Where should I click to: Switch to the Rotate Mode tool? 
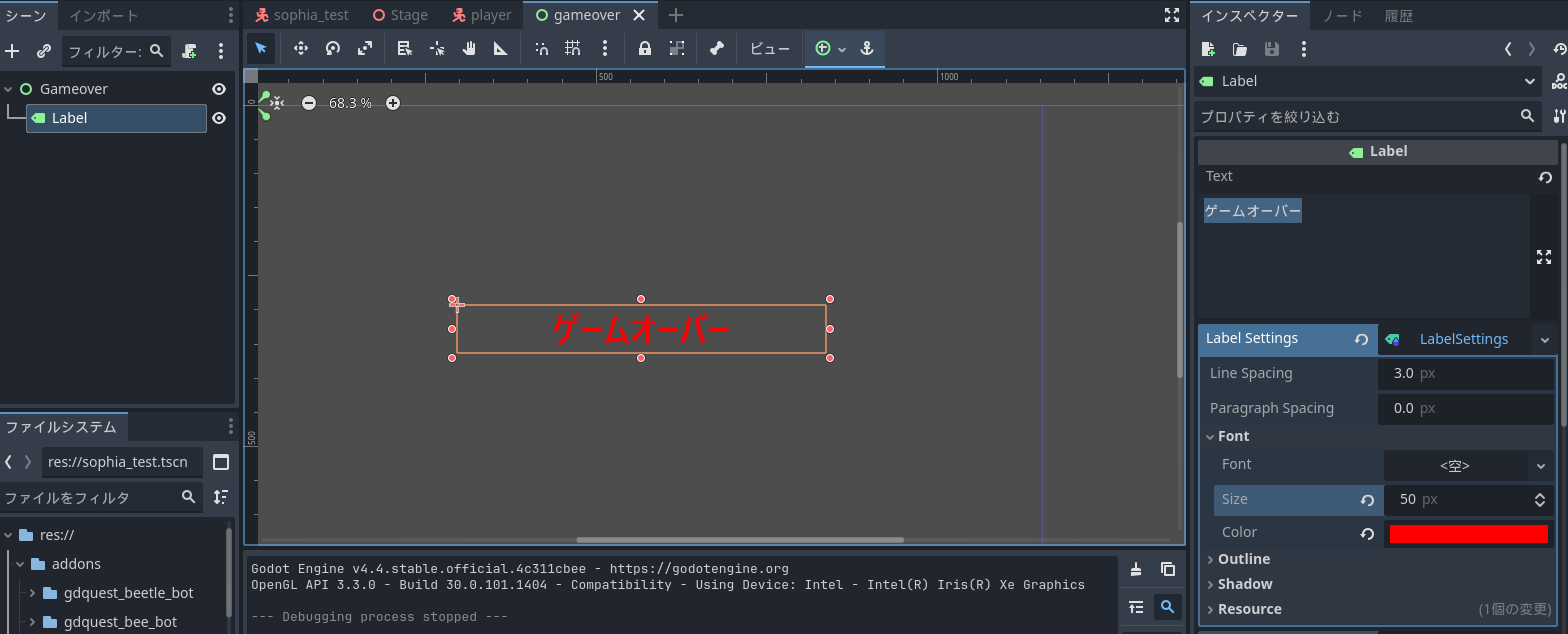[333, 48]
